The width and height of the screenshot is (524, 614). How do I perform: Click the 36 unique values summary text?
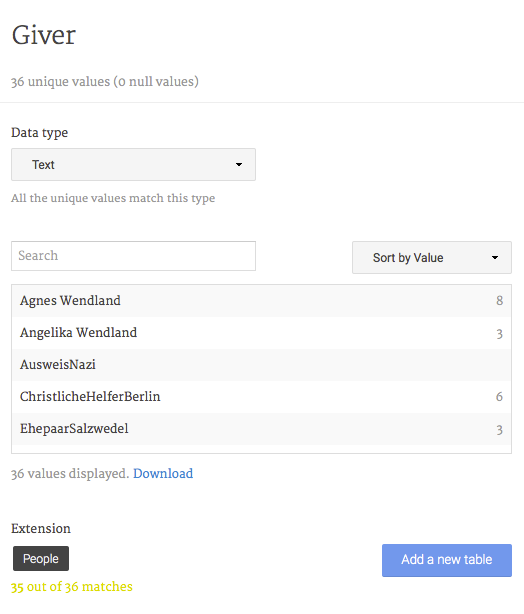(x=105, y=81)
